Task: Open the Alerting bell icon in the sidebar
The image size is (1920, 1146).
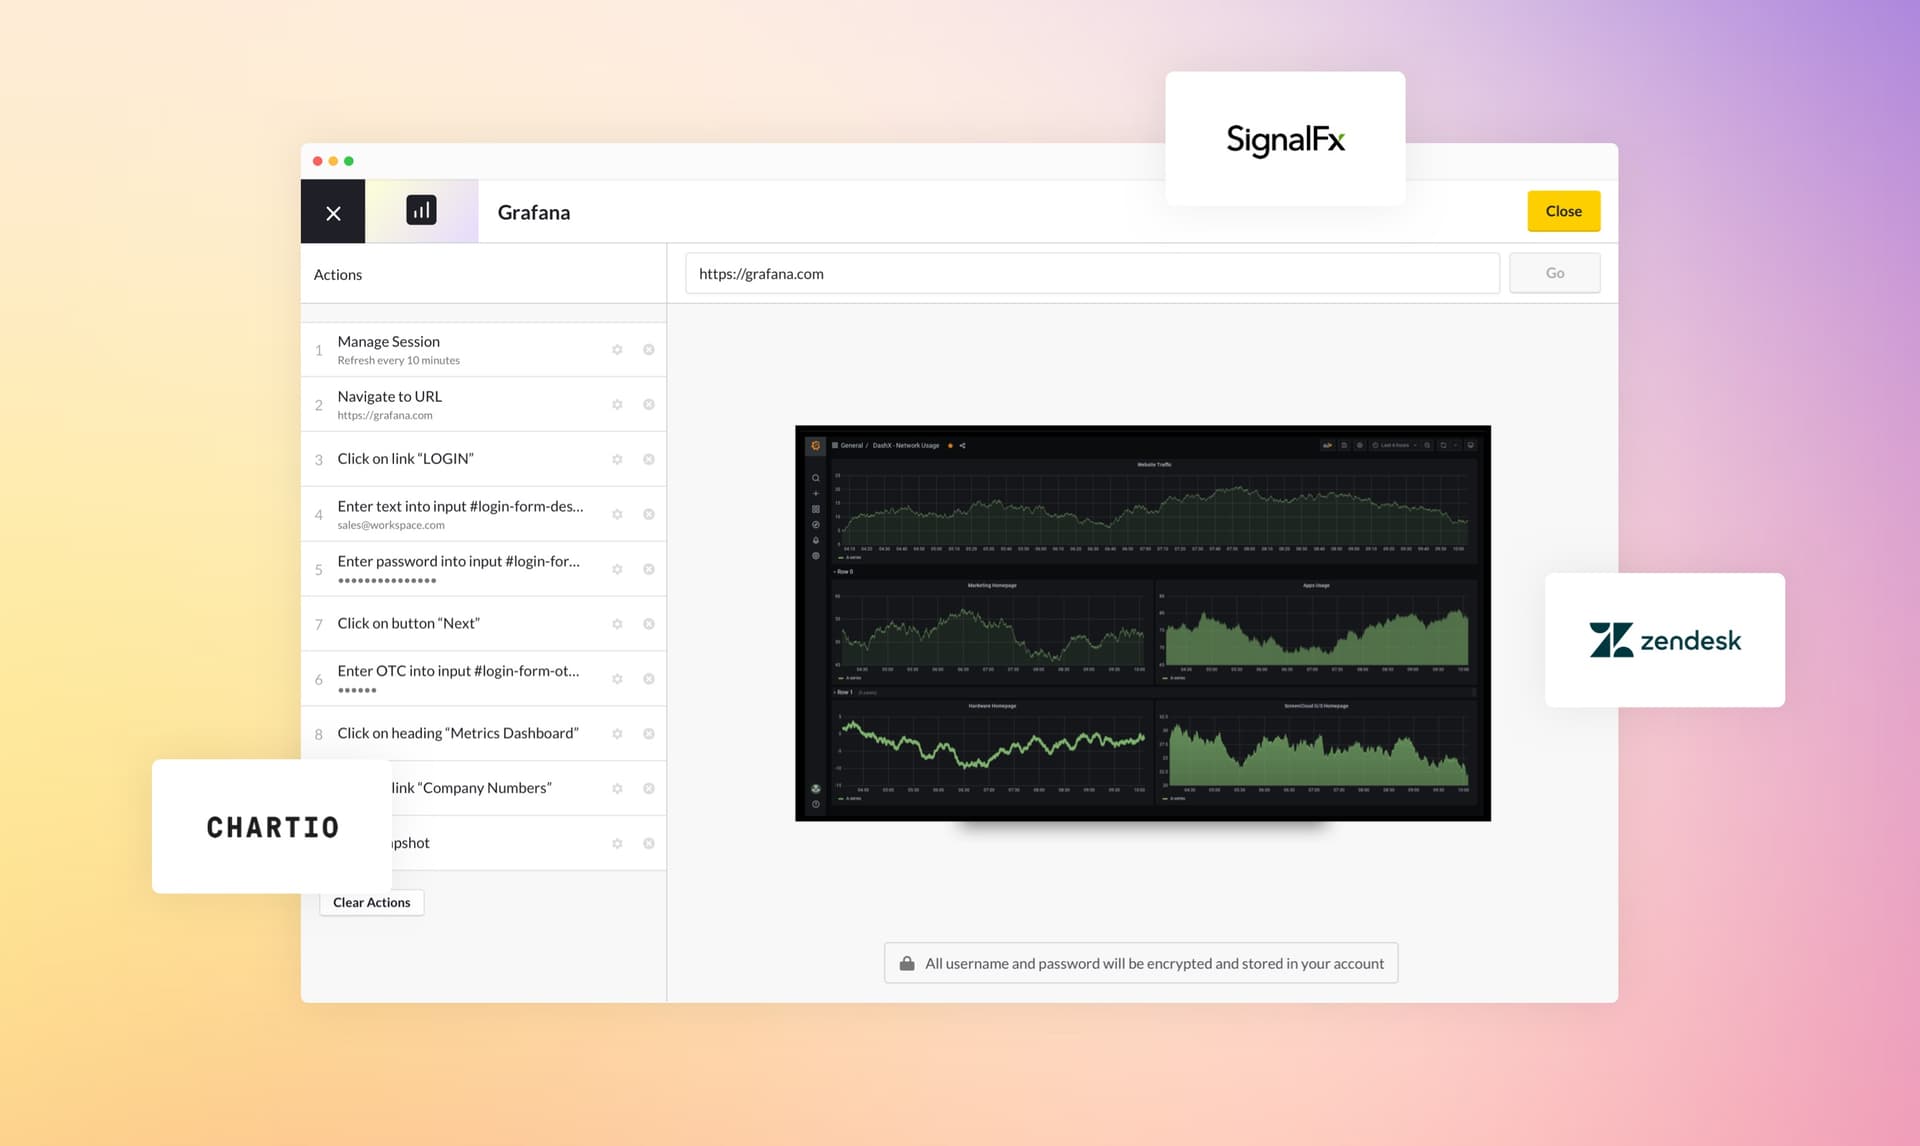Action: coord(816,539)
